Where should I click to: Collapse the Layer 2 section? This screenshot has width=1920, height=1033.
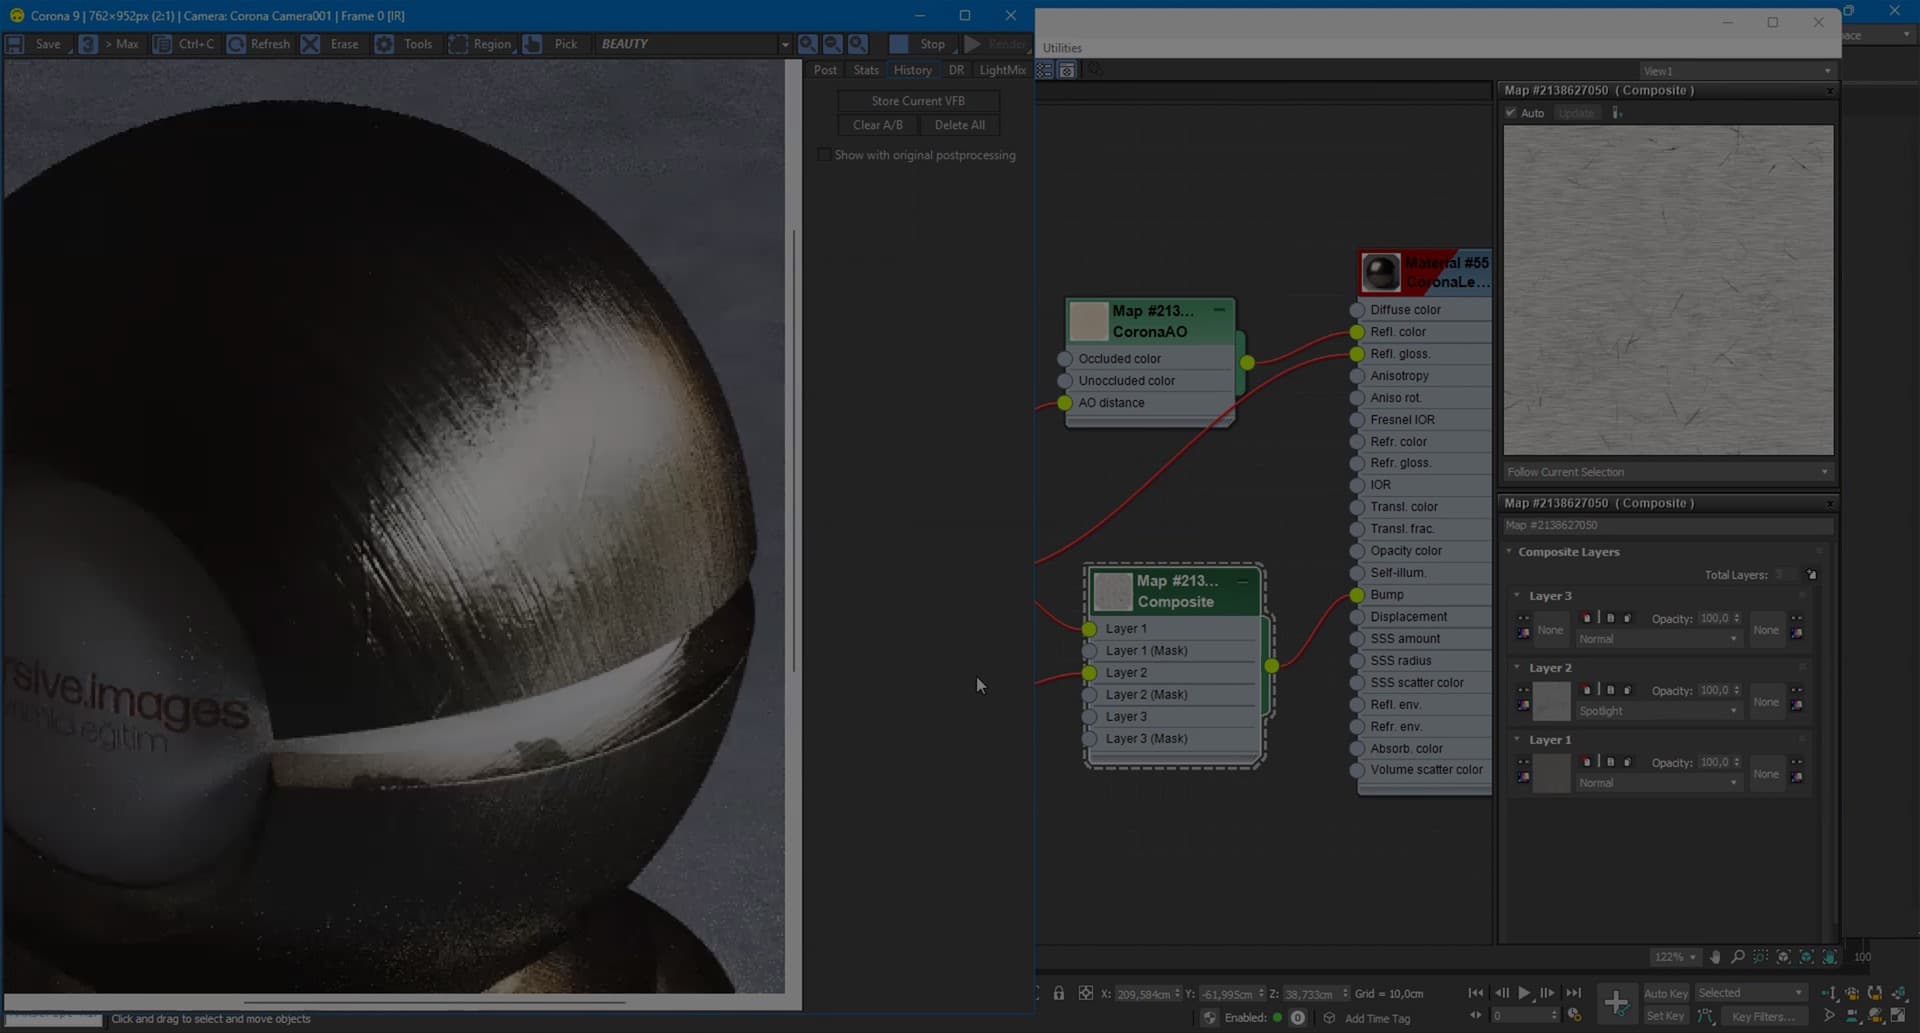1517,668
